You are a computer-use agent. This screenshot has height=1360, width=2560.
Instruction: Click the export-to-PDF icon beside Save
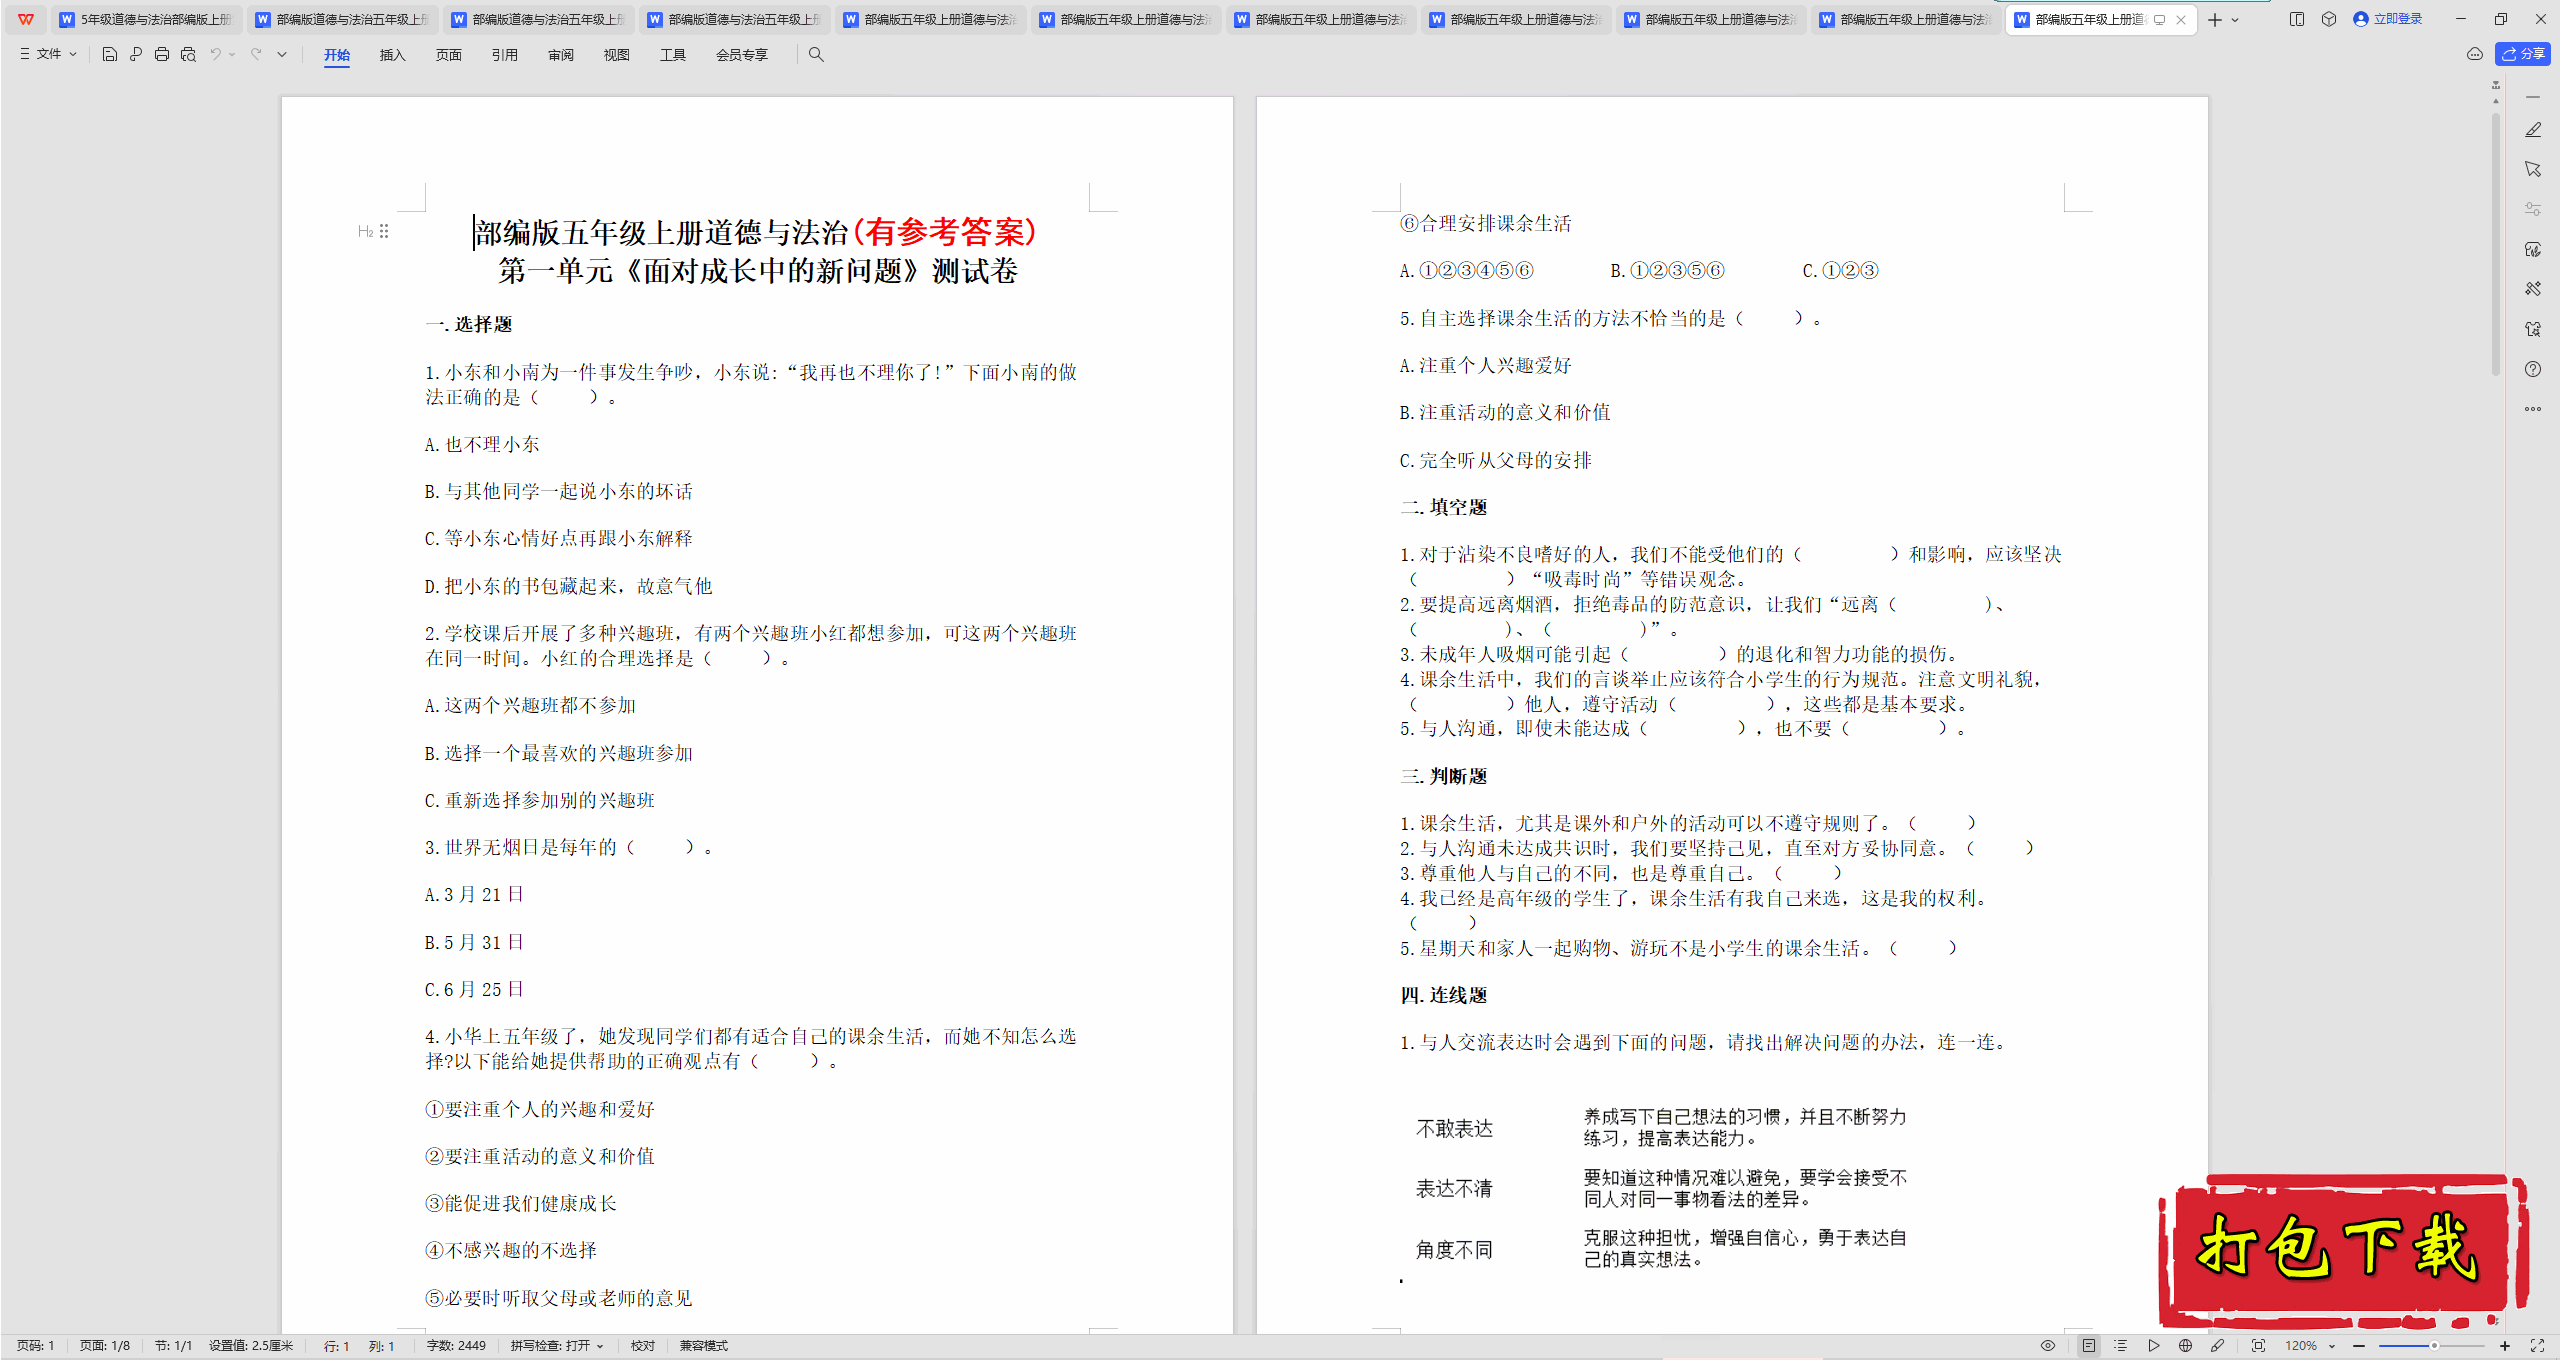click(136, 55)
